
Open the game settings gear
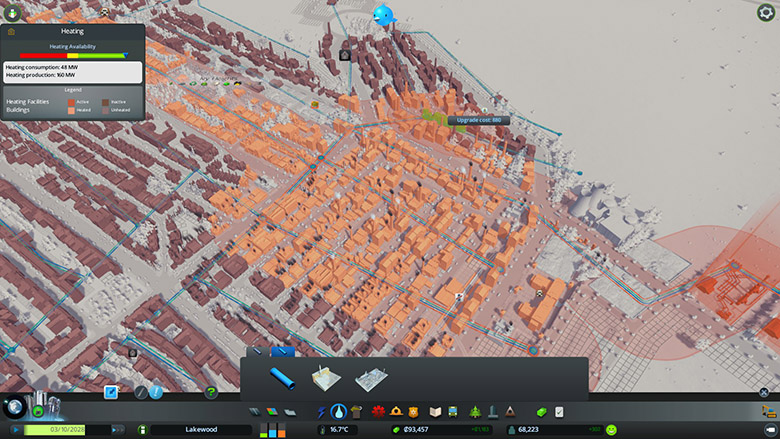click(766, 12)
